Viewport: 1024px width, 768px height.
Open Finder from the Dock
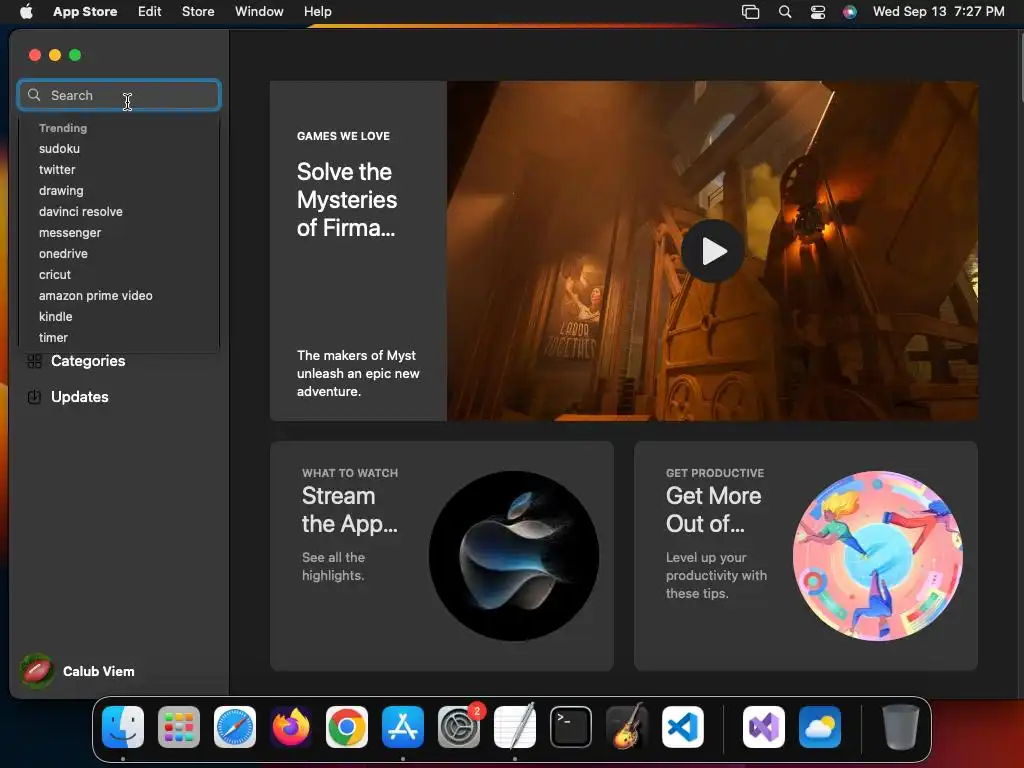(123, 727)
